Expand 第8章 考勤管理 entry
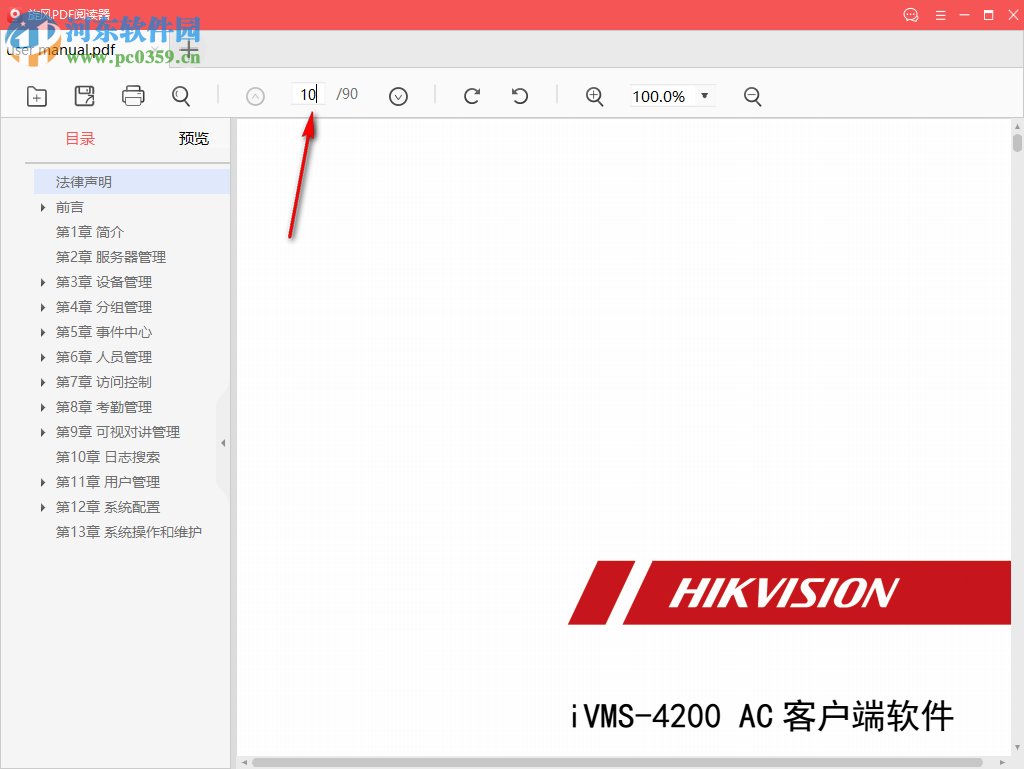 click(x=43, y=407)
